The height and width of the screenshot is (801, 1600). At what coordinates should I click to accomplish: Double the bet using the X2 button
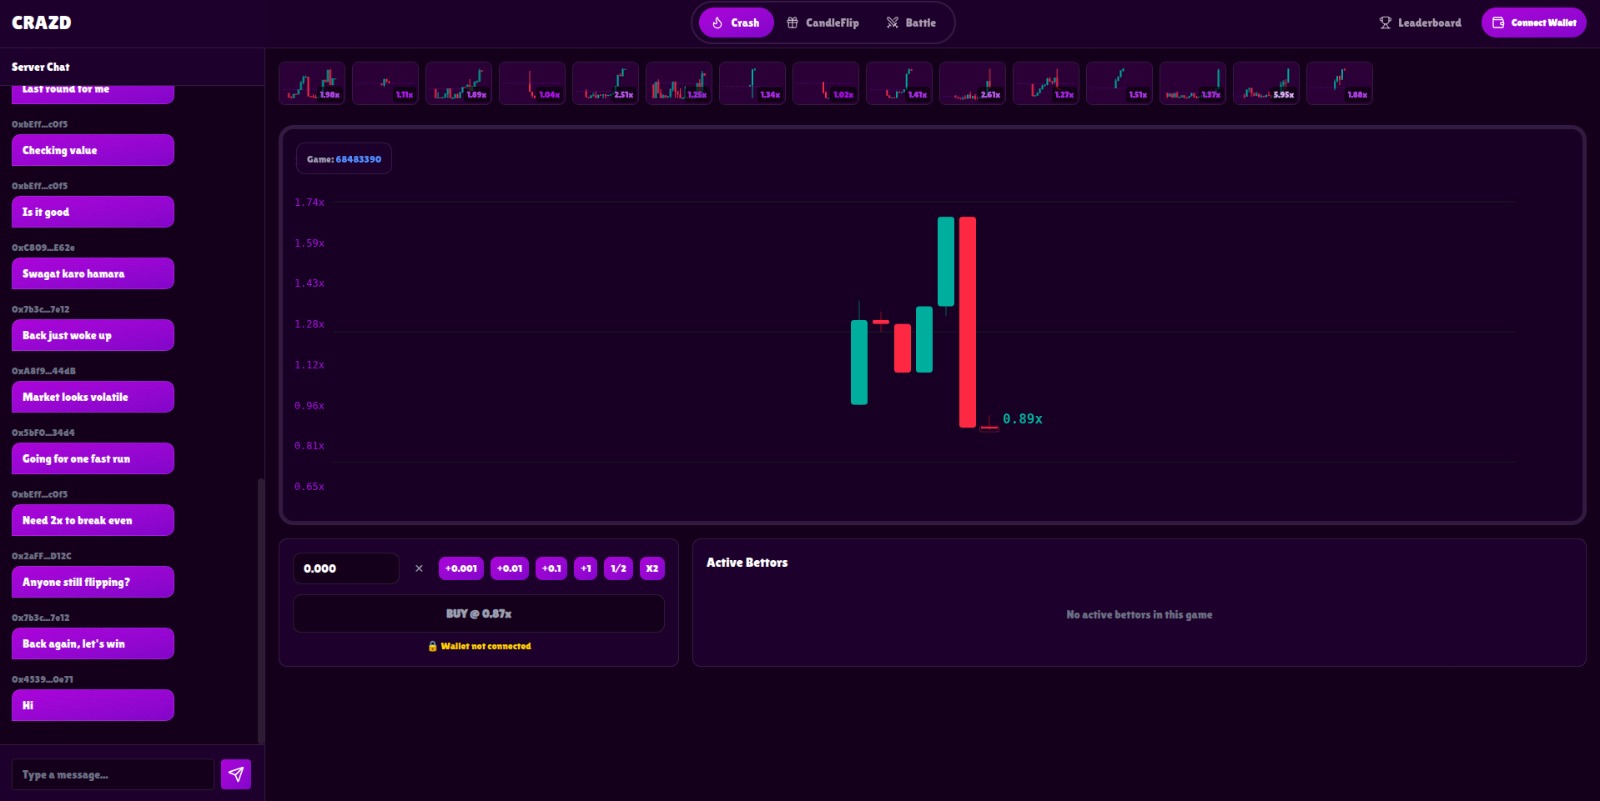(652, 568)
